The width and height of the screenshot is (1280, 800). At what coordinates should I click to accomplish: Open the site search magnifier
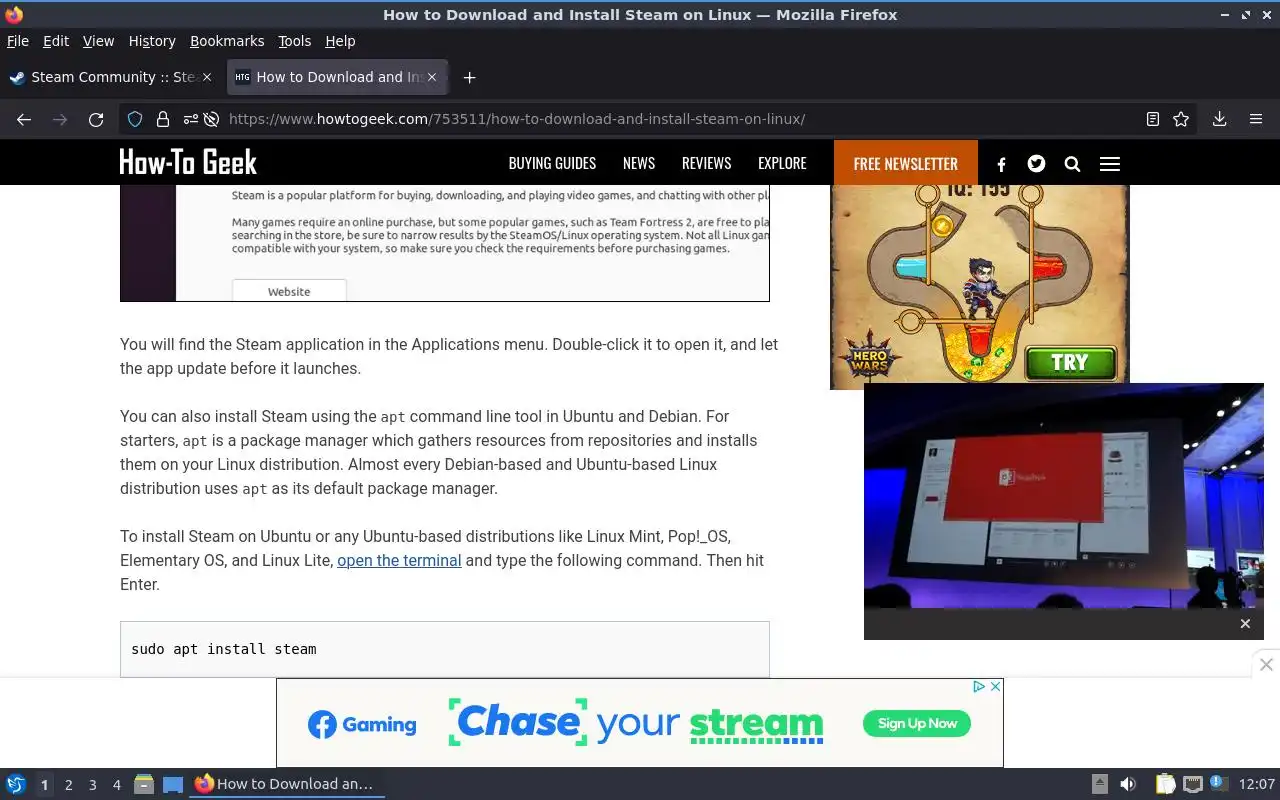coord(1072,164)
